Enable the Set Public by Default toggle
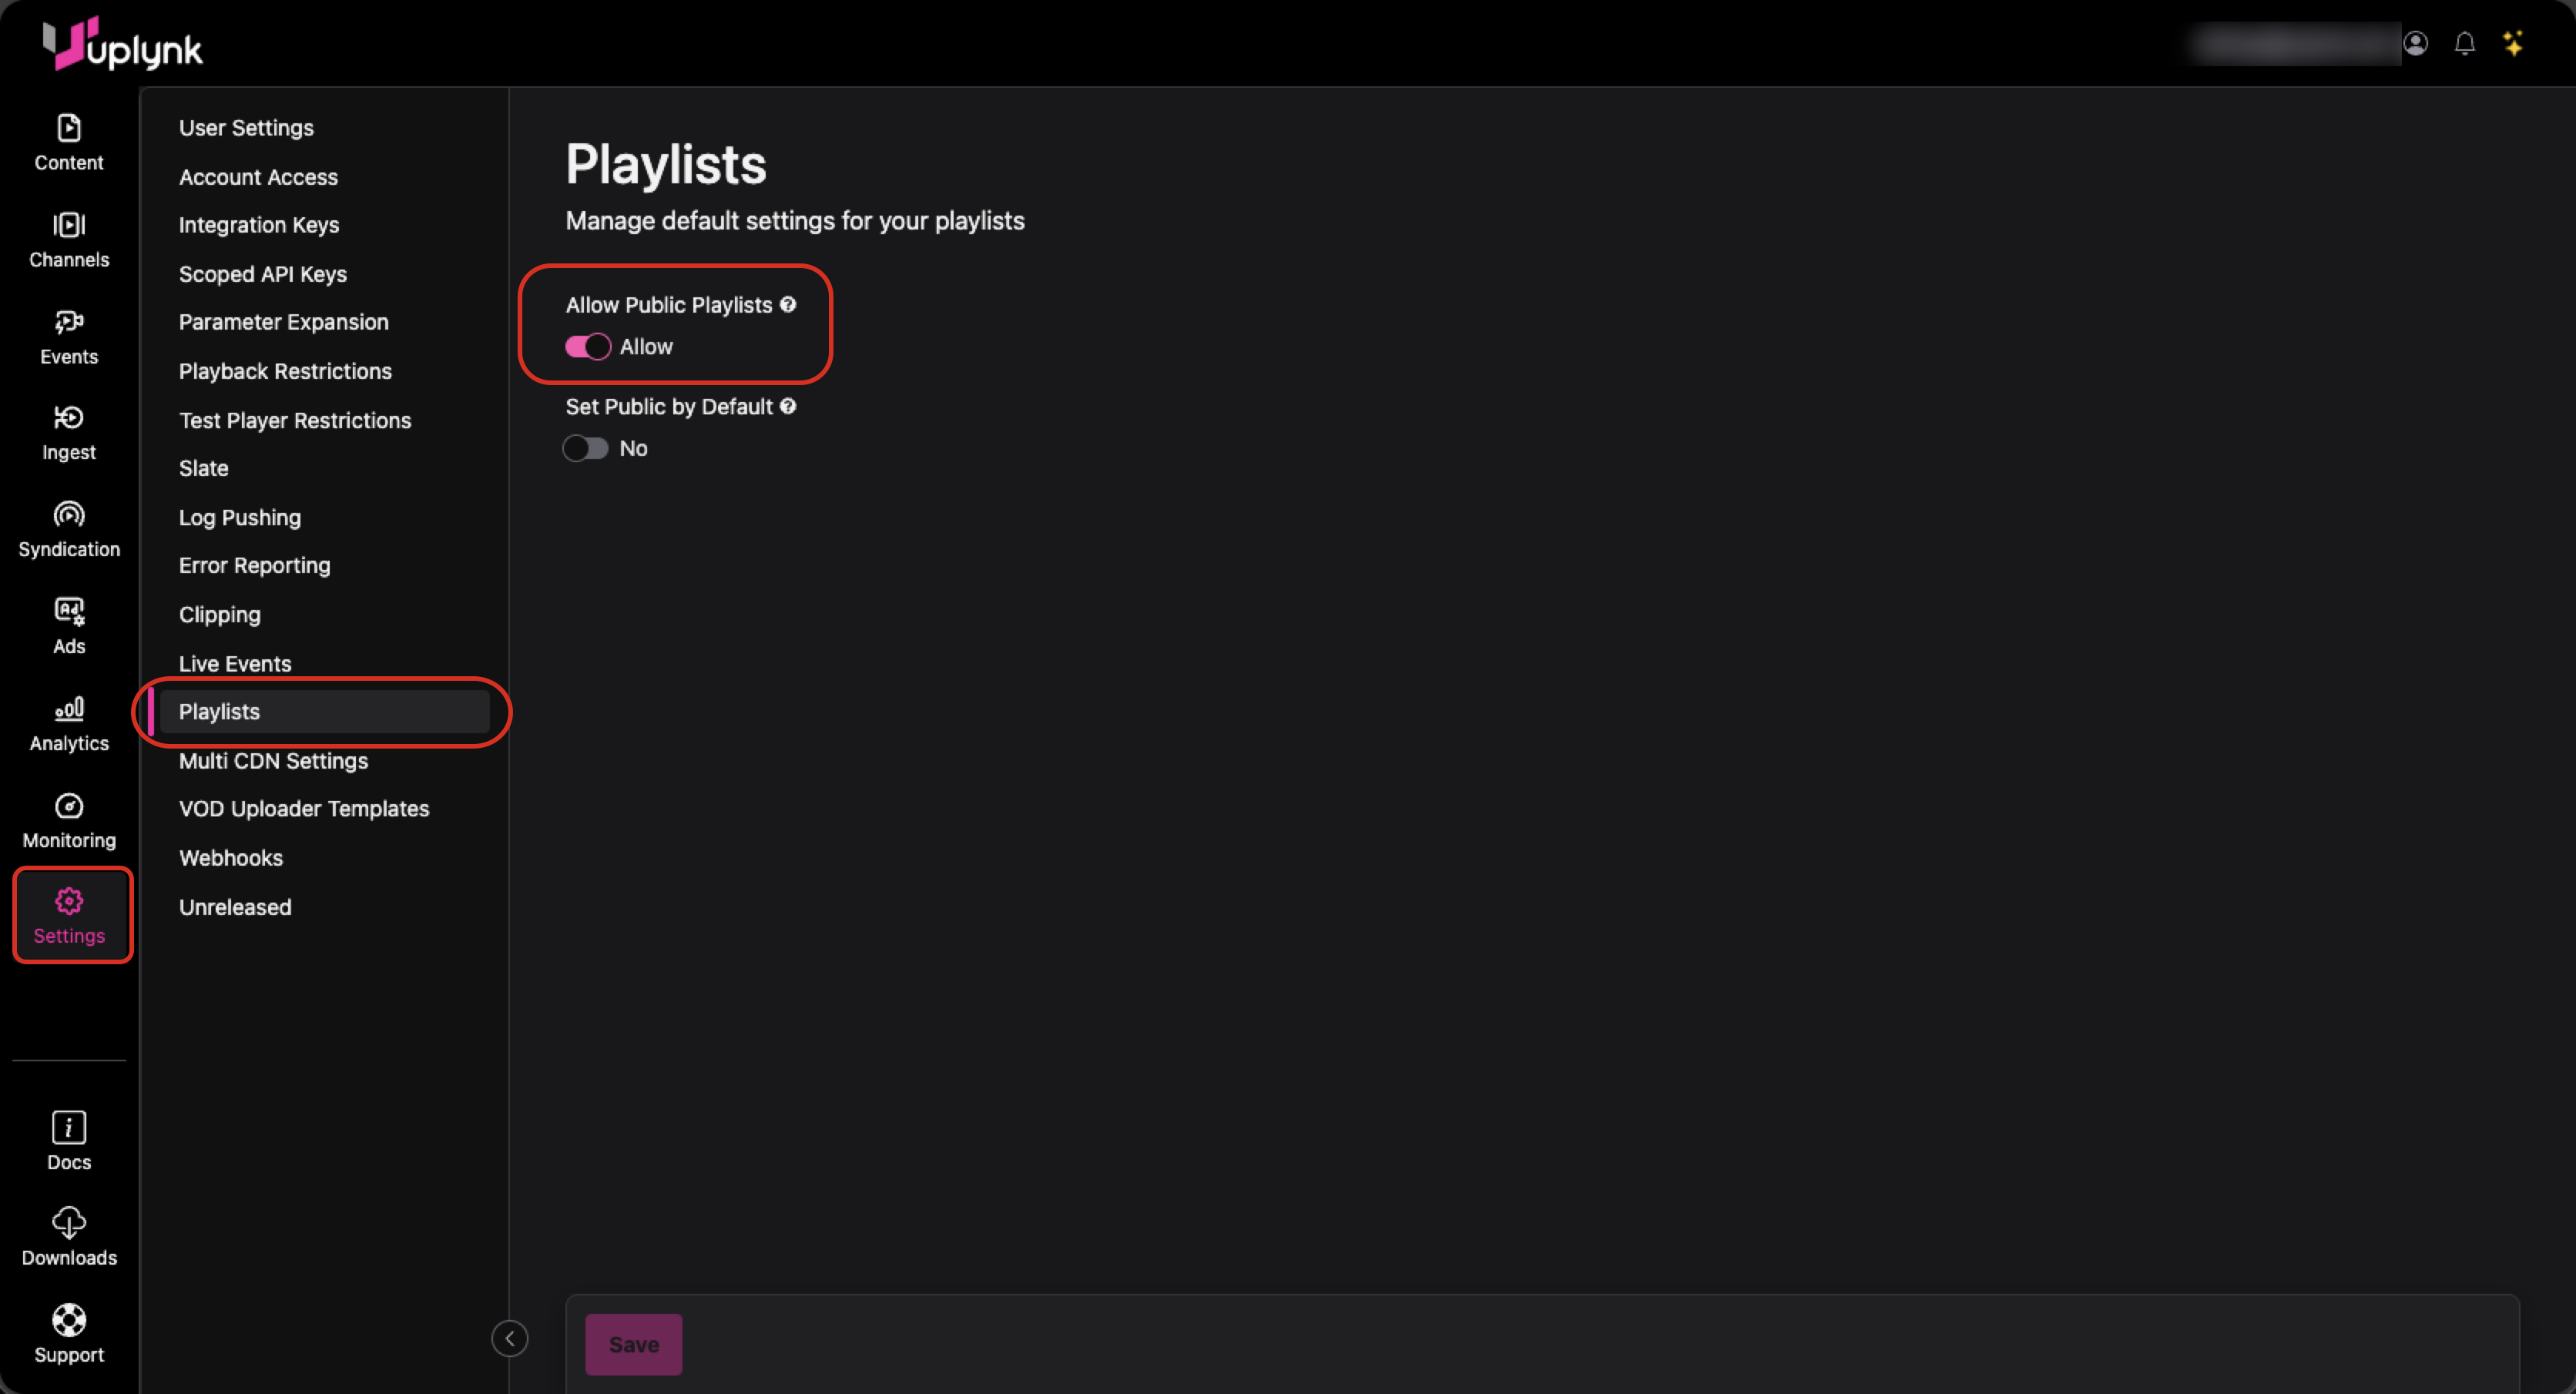Screen dimensions: 2576x1394 point(586,449)
